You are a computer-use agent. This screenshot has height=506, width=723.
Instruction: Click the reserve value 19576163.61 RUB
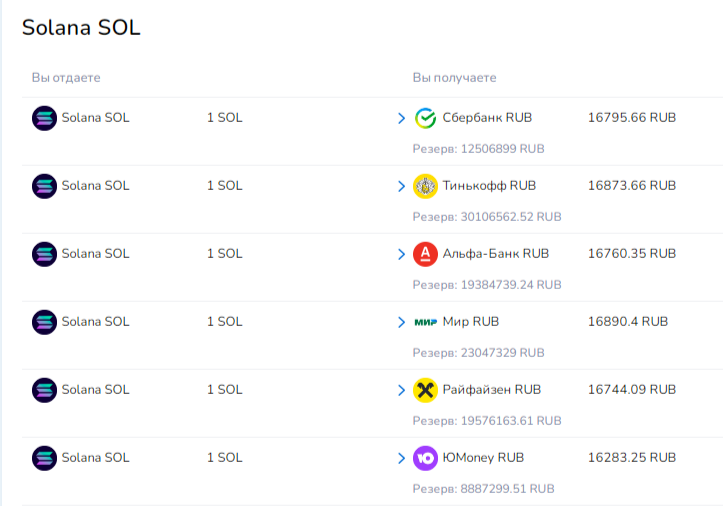[511, 421]
